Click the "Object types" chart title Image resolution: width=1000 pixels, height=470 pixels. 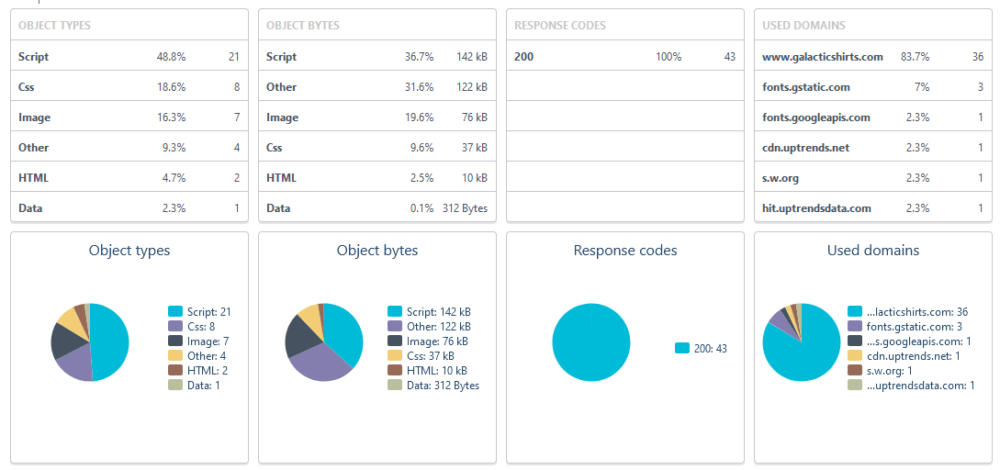pyautogui.click(x=129, y=251)
